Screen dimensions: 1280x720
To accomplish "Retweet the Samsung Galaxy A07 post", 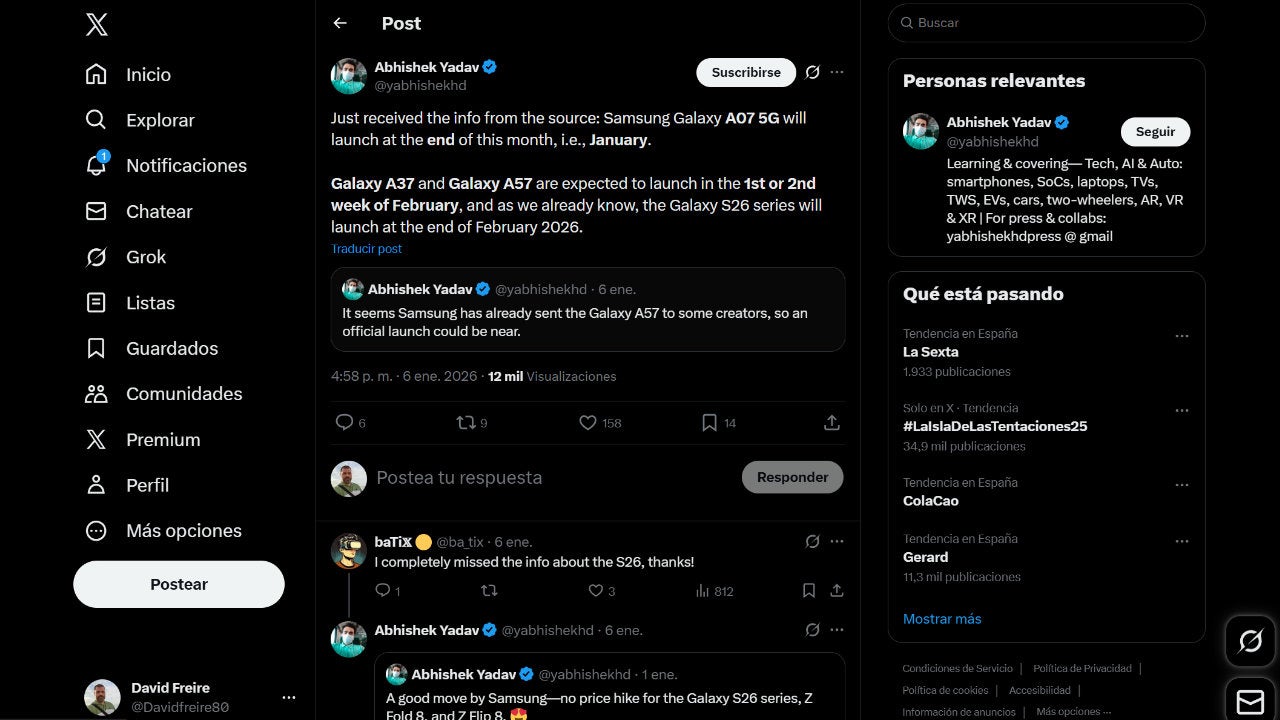I will 465,423.
